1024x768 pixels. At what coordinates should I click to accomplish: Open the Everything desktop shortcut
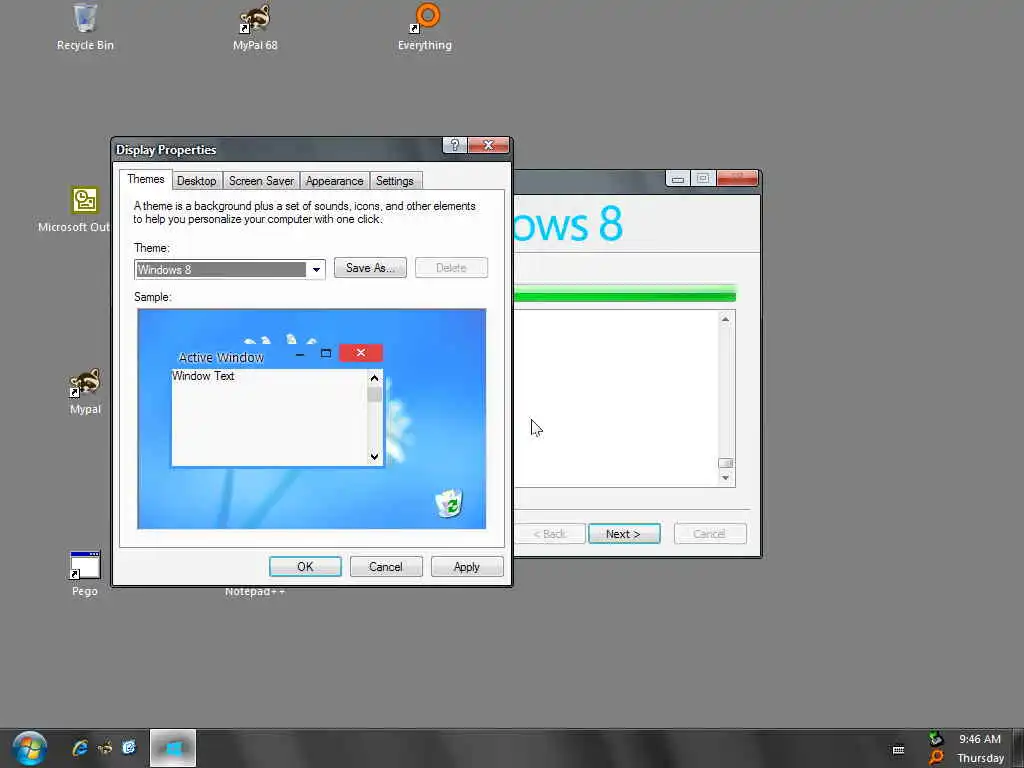pyautogui.click(x=425, y=27)
